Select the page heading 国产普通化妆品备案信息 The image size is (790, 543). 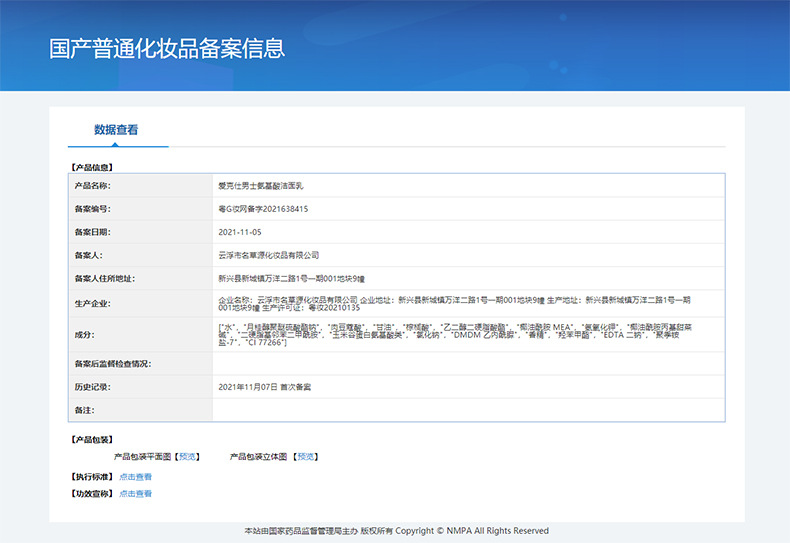tap(167, 49)
